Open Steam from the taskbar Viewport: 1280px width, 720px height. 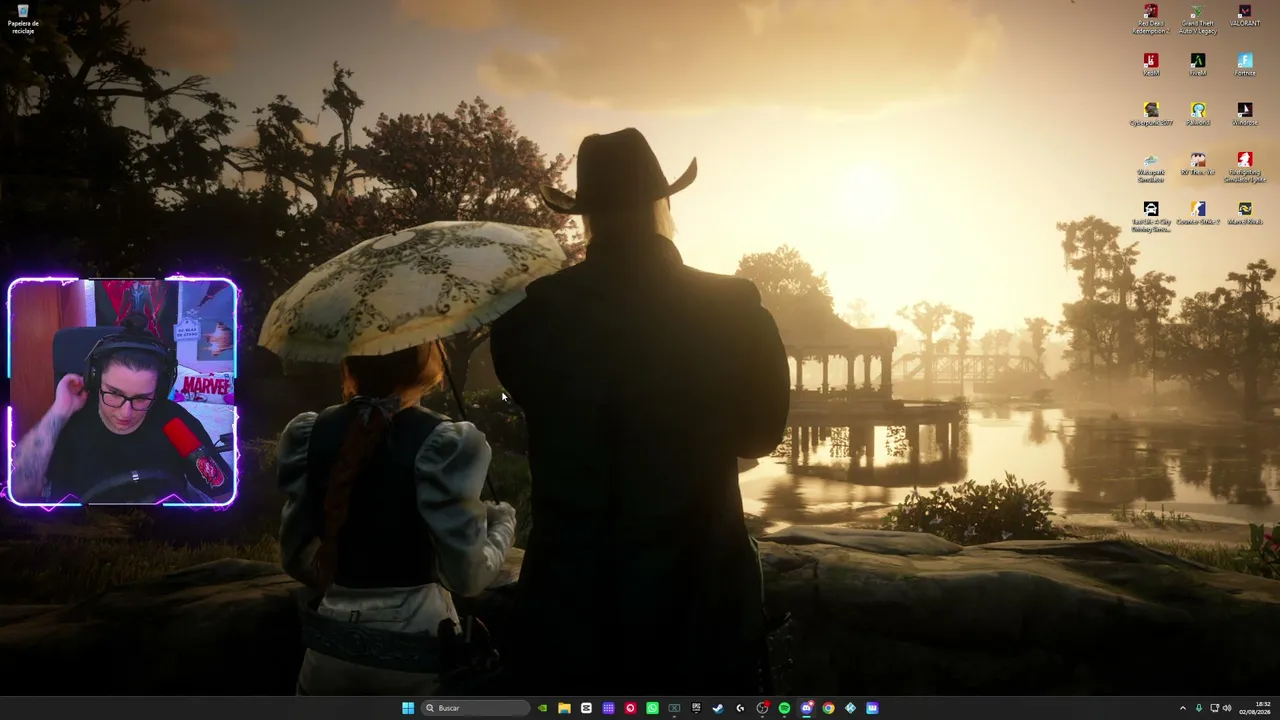[x=718, y=708]
